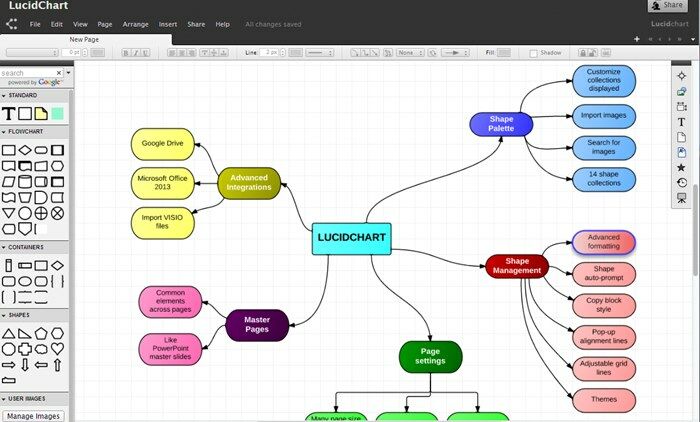Select the down arrow shape
700x422 pixels.
[25, 365]
